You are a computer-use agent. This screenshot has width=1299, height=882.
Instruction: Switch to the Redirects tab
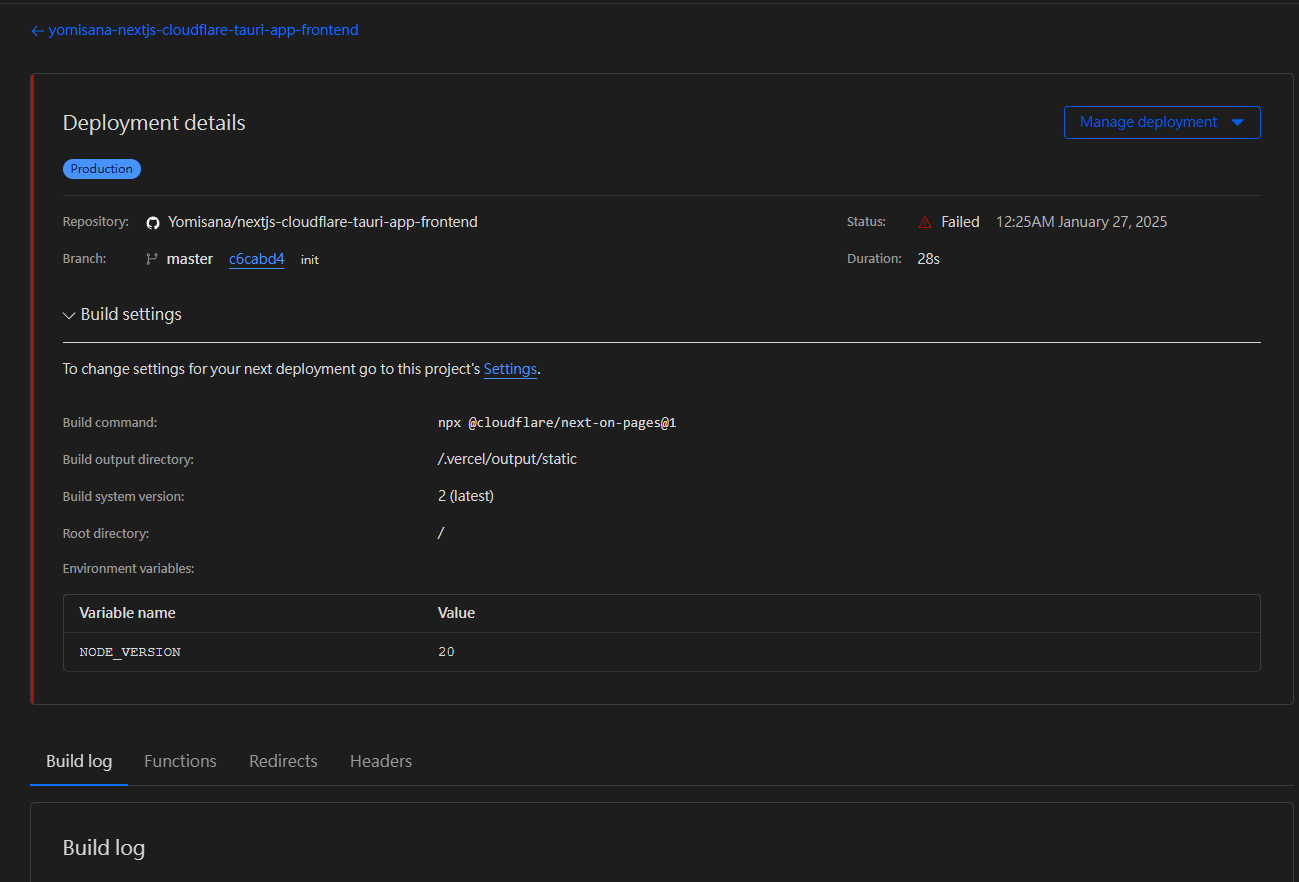click(283, 761)
